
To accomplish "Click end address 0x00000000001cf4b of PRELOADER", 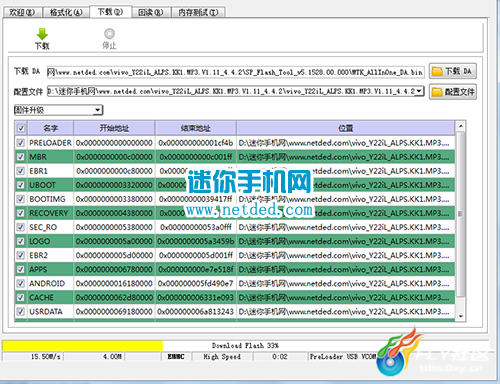I will click(x=196, y=143).
